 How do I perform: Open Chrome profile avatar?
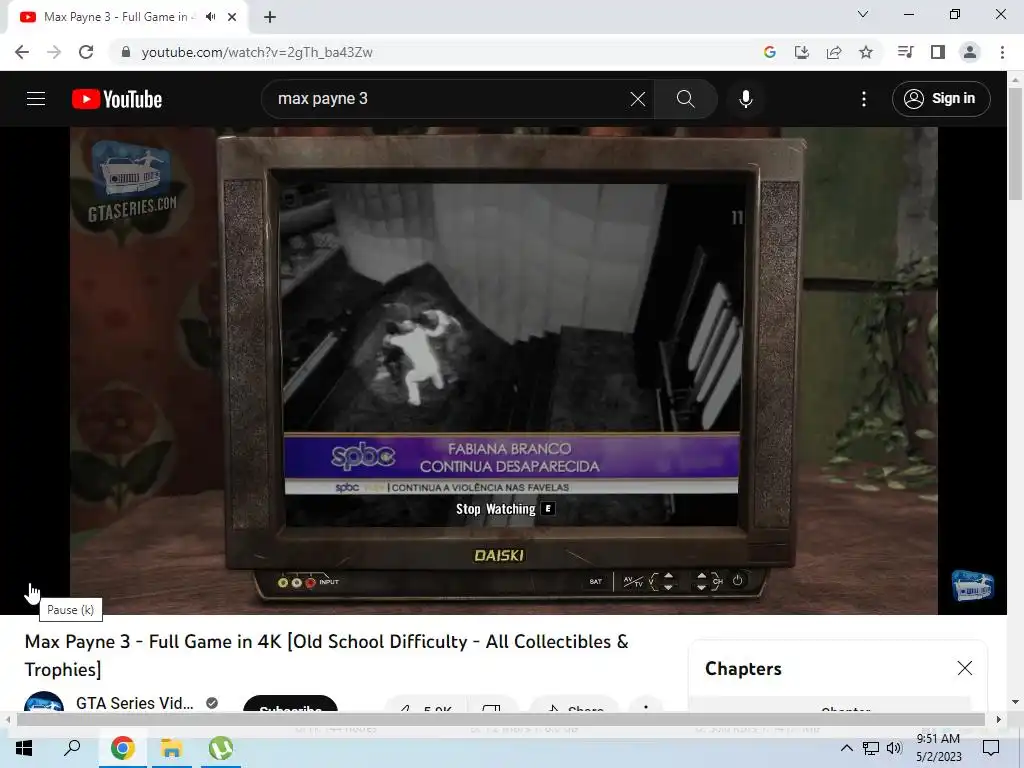[970, 52]
